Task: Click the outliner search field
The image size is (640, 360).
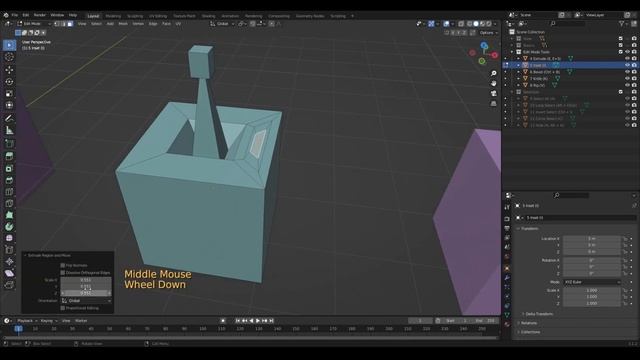Action: click(x=567, y=24)
